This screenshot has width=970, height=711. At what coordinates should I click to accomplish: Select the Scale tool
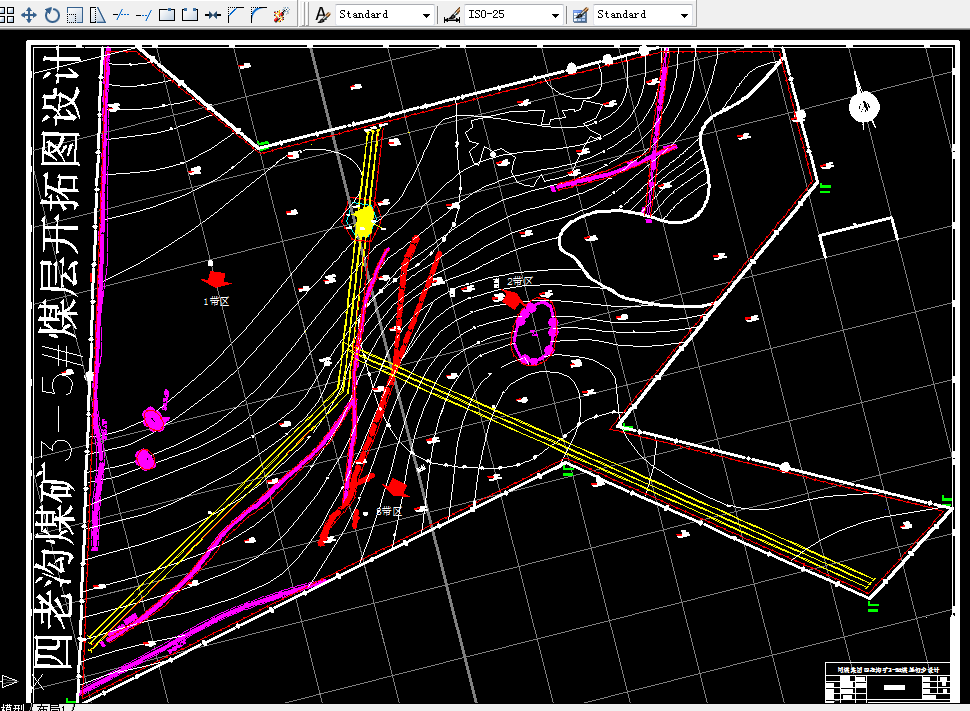pos(75,14)
